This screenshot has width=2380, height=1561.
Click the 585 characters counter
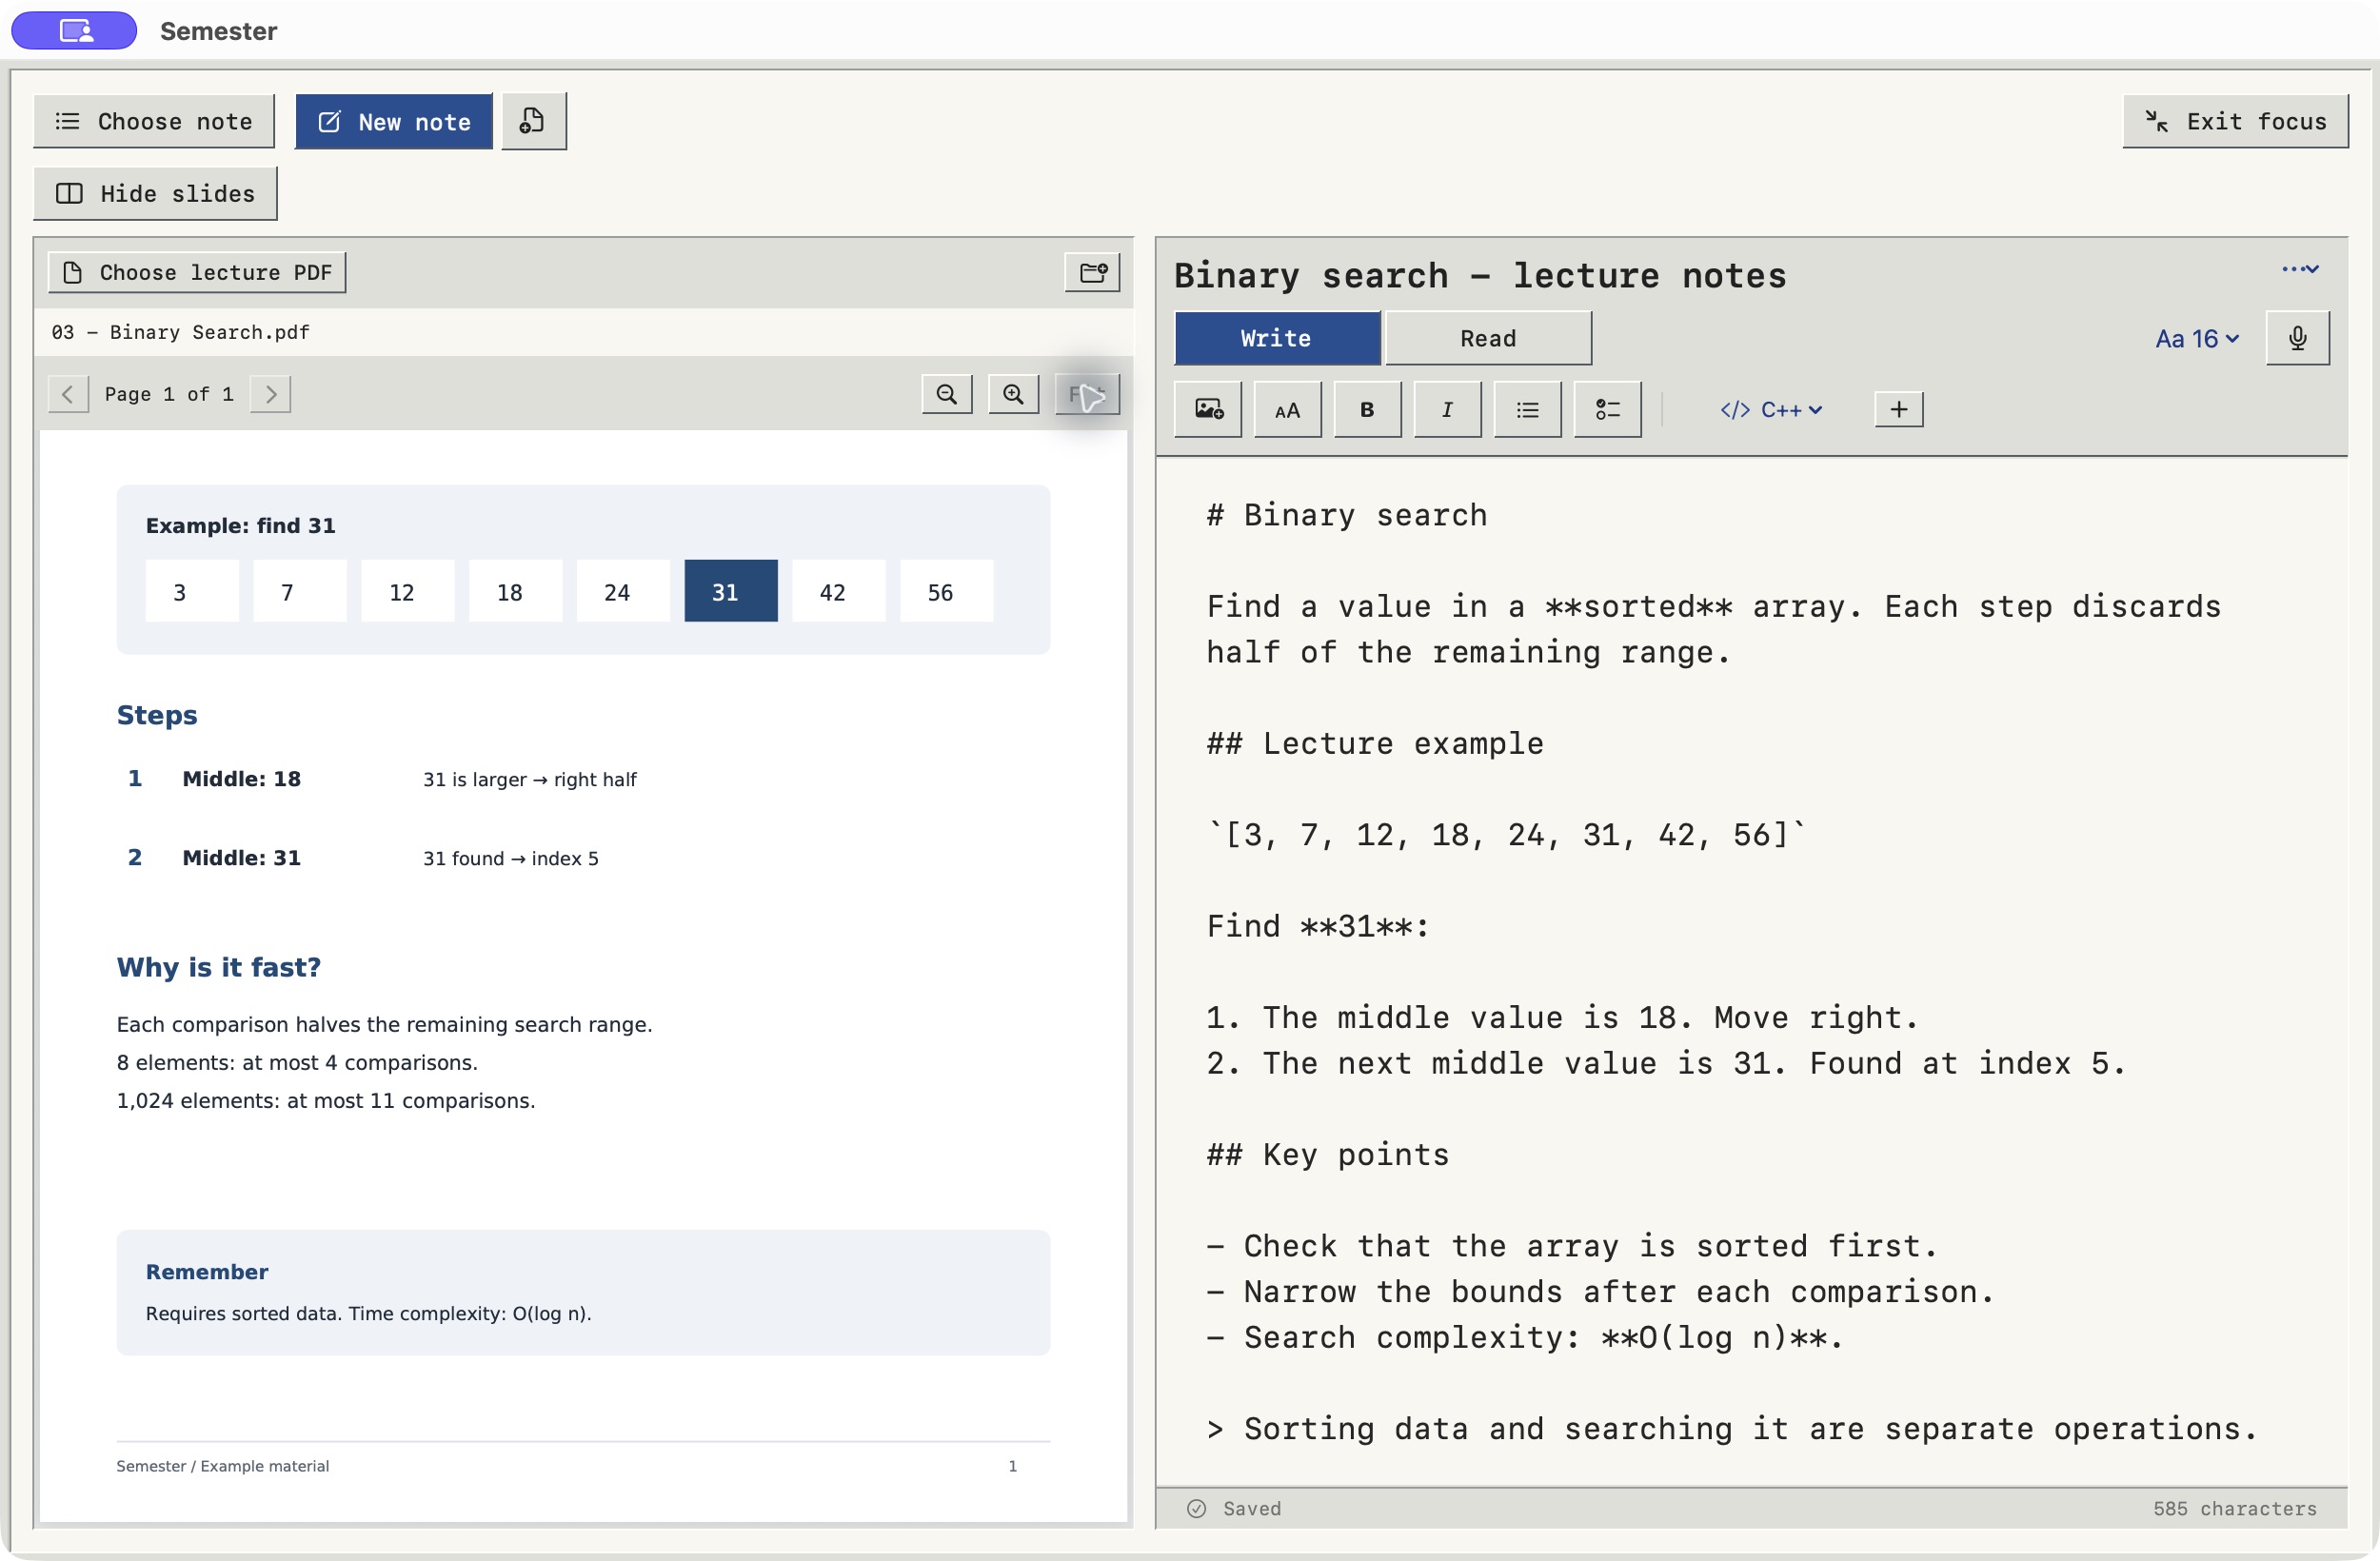2234,1508
